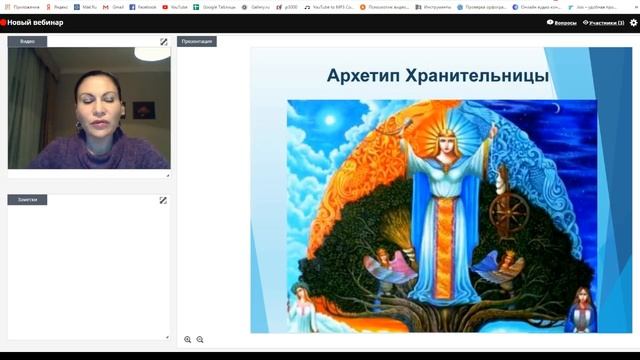Expand the Видео panel to fullscreen
640x360 pixels.
(x=164, y=42)
